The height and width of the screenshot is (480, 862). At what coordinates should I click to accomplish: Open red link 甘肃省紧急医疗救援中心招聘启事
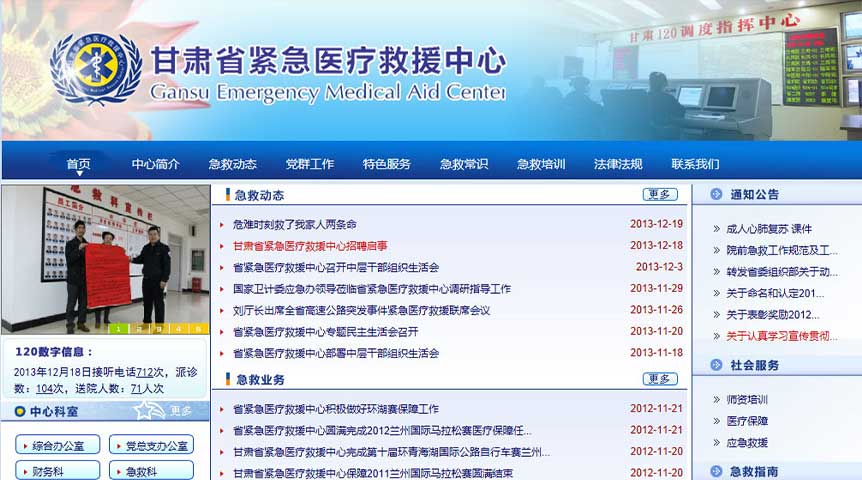pyautogui.click(x=310, y=246)
